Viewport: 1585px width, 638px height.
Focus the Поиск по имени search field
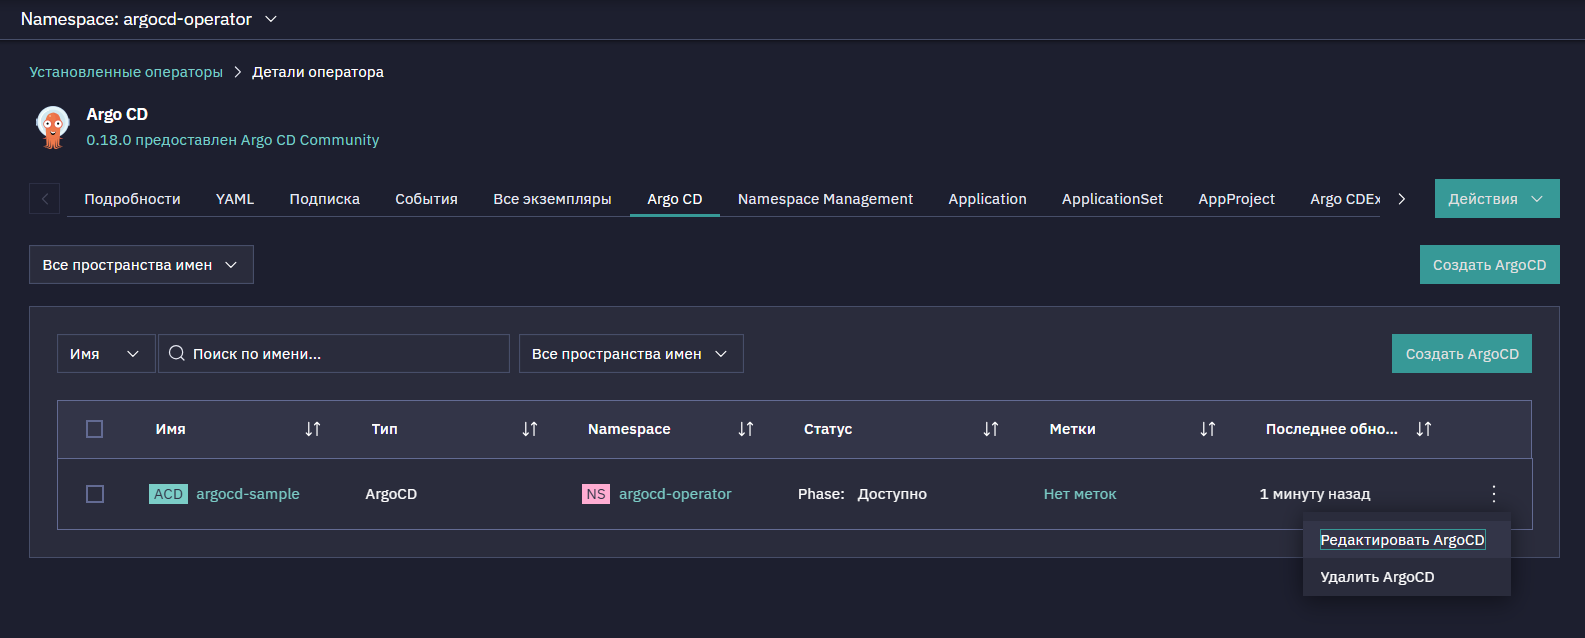tap(334, 354)
